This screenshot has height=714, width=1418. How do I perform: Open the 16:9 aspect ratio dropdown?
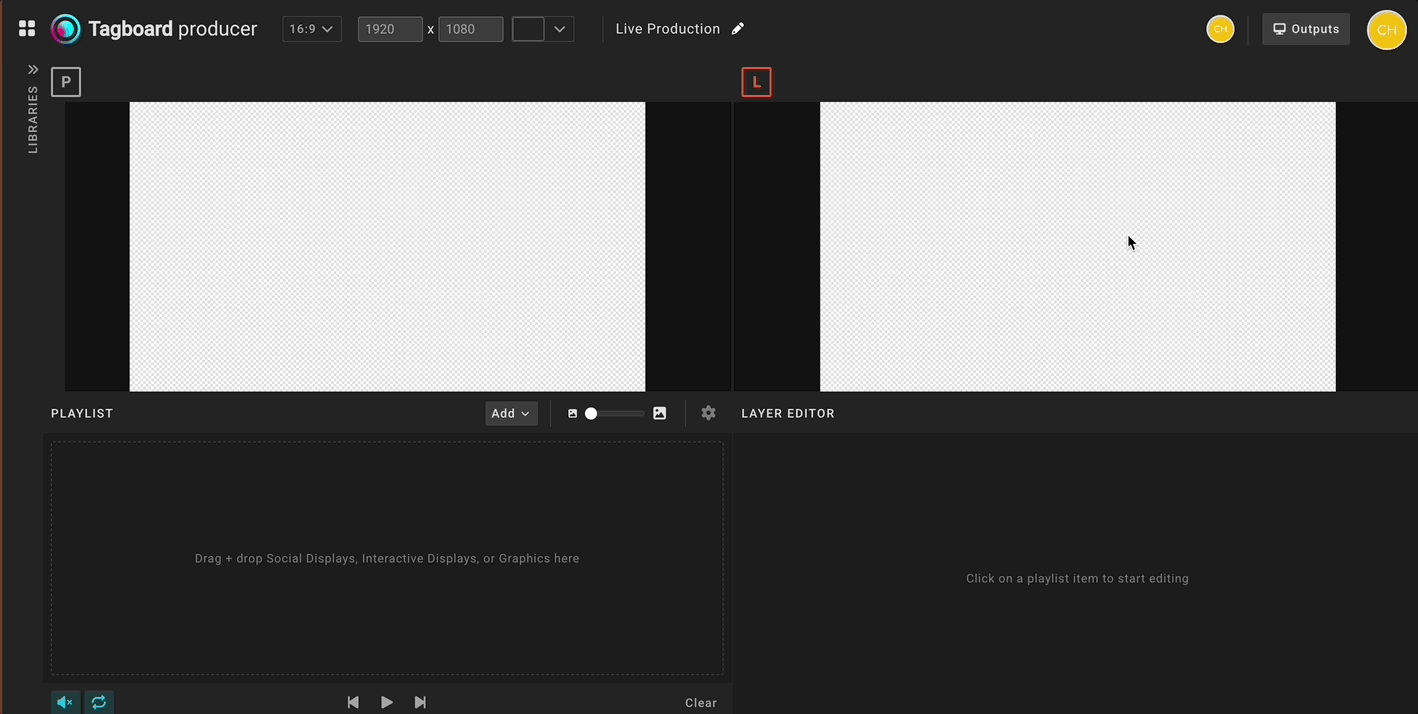pos(312,29)
